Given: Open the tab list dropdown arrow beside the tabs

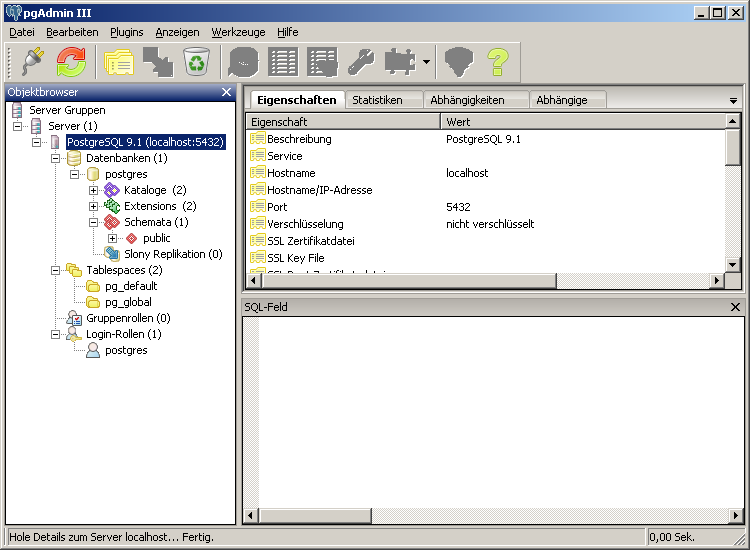Looking at the screenshot, I should [x=733, y=100].
